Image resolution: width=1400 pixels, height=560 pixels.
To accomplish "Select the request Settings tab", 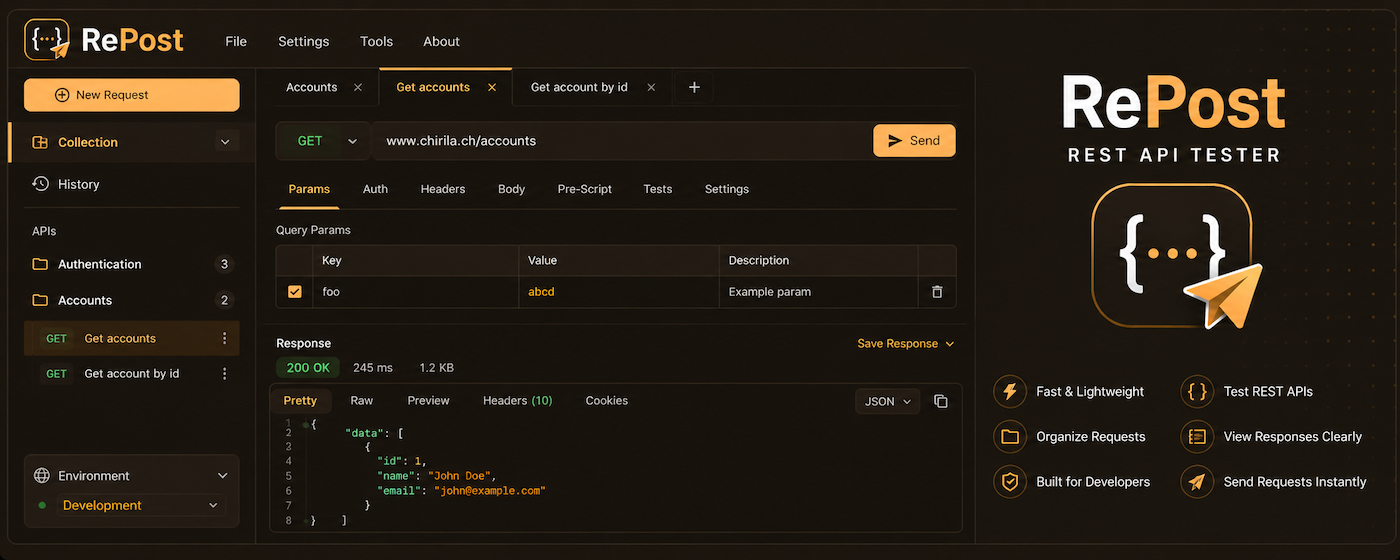I will [727, 189].
